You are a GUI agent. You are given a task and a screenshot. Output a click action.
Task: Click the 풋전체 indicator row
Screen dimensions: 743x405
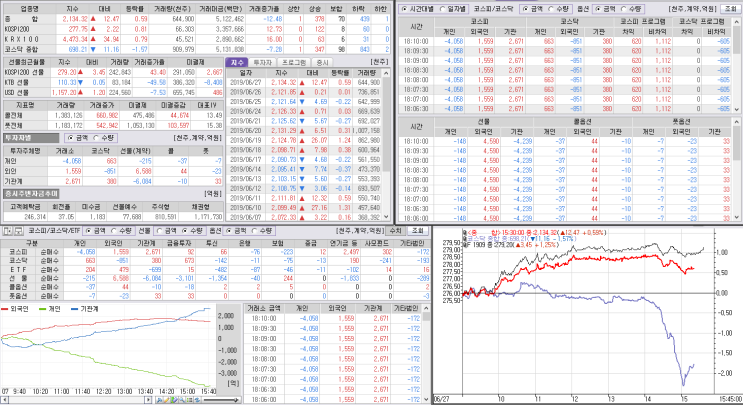(x=113, y=126)
